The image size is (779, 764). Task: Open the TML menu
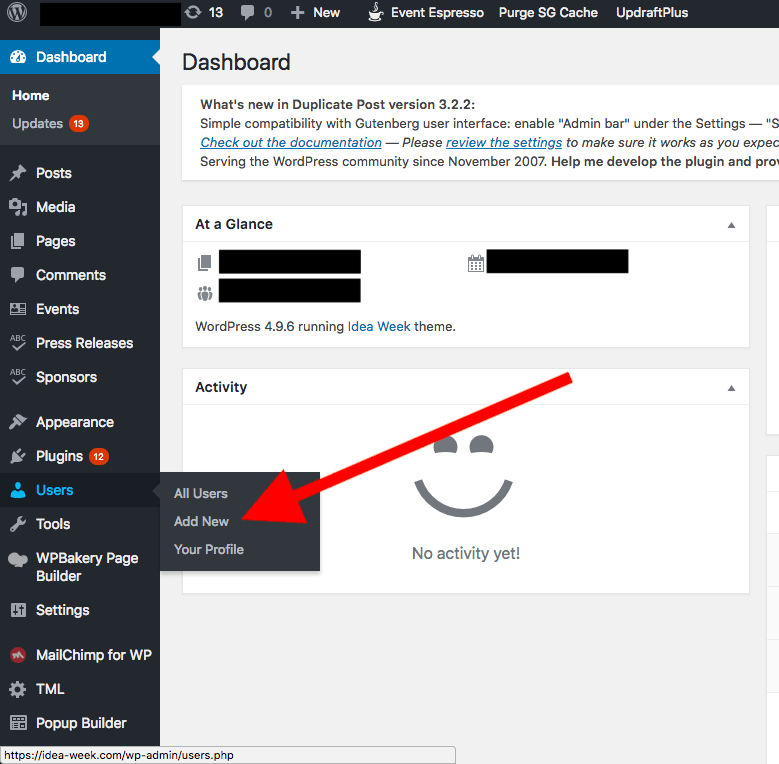click(50, 689)
